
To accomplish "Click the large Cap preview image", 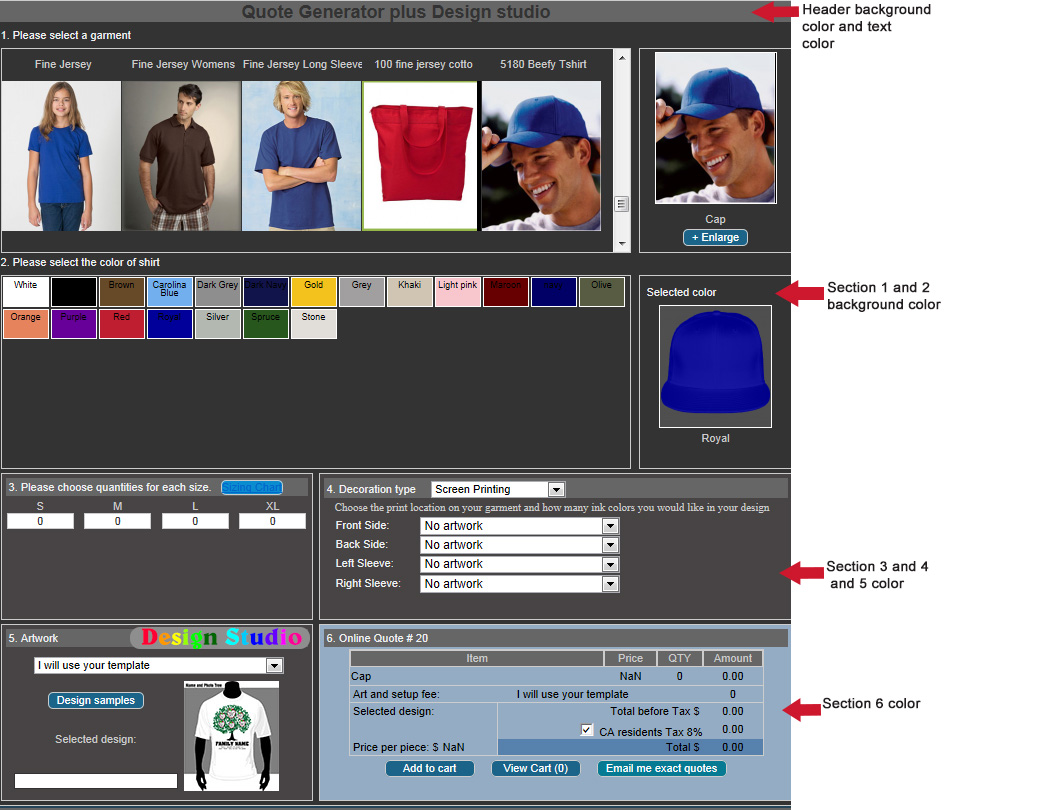I will (x=715, y=127).
